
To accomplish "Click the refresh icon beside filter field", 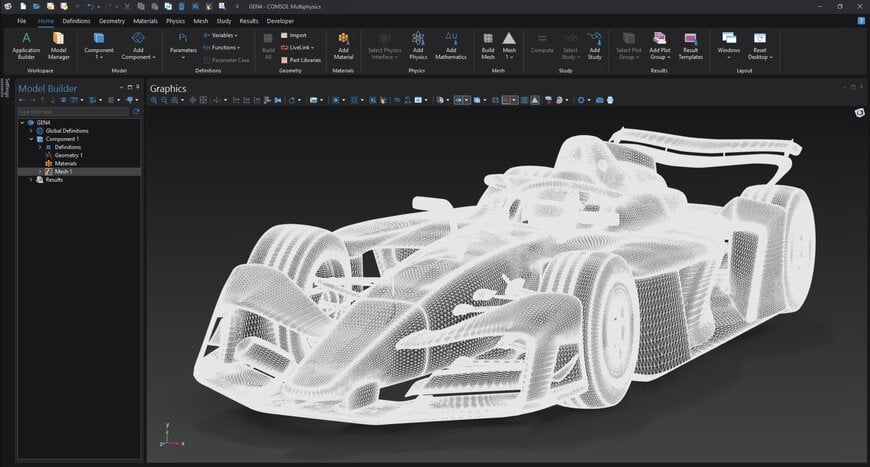I will 136,111.
